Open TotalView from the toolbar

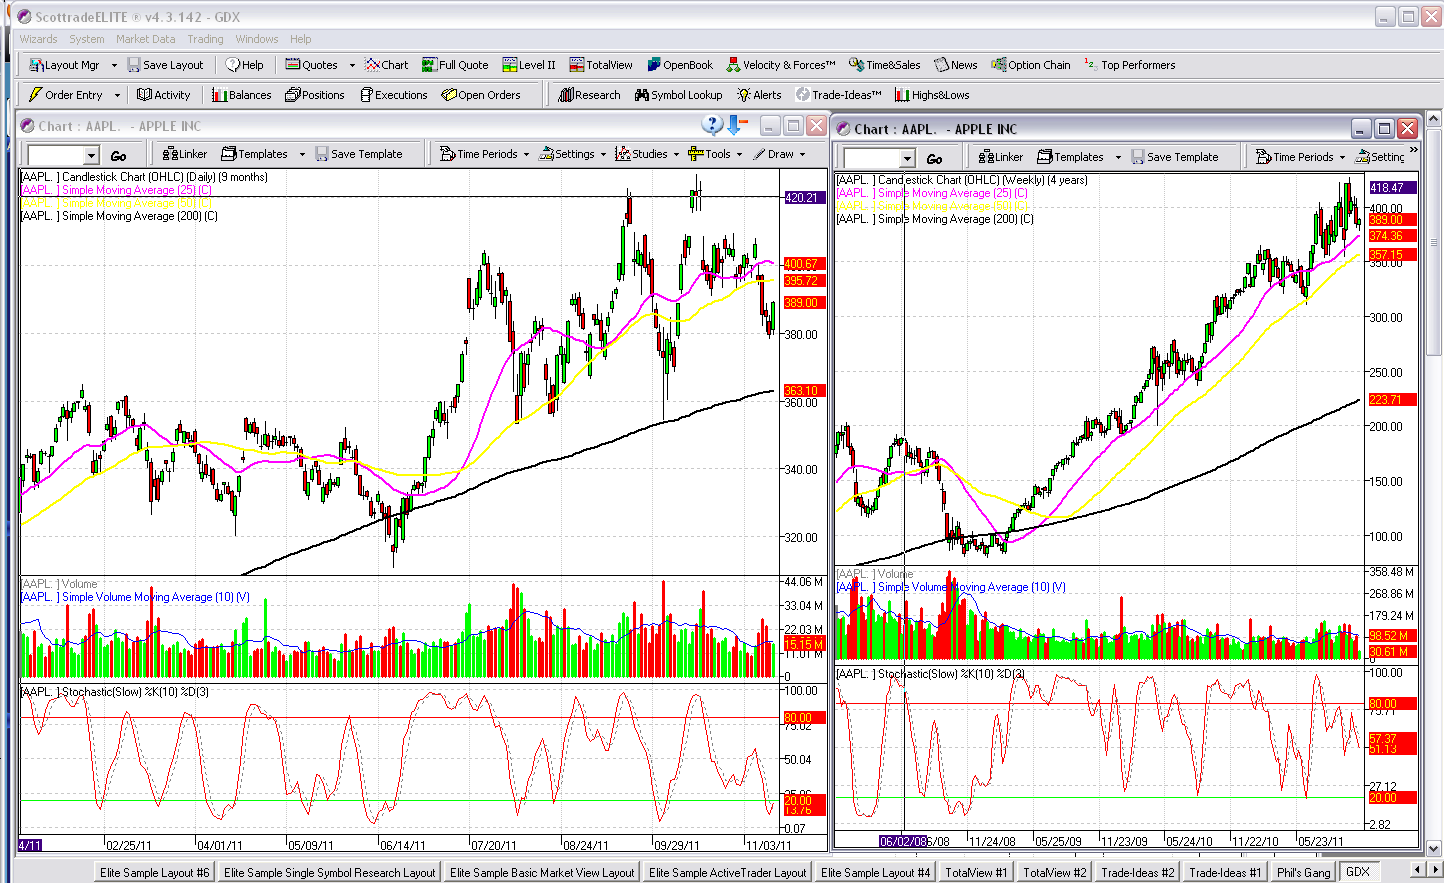click(601, 65)
